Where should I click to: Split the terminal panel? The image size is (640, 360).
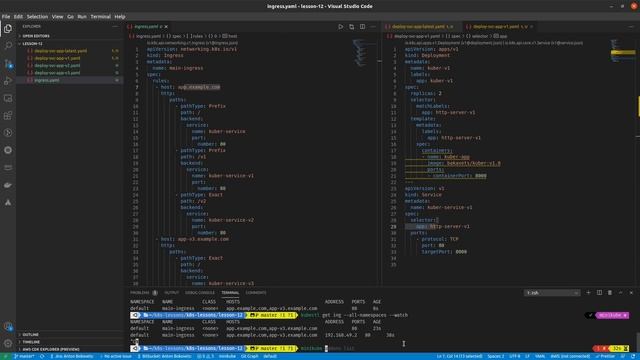(599, 293)
